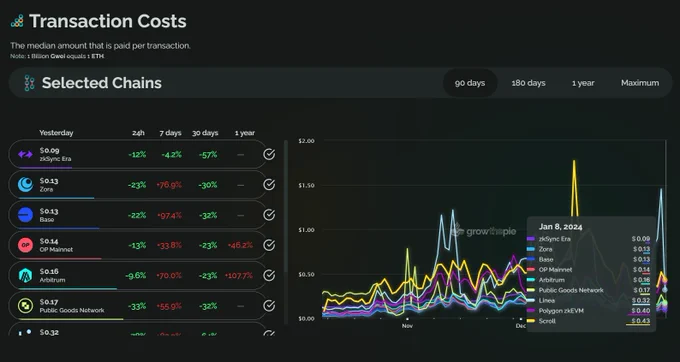Click the Base chain logo icon

[25, 215]
